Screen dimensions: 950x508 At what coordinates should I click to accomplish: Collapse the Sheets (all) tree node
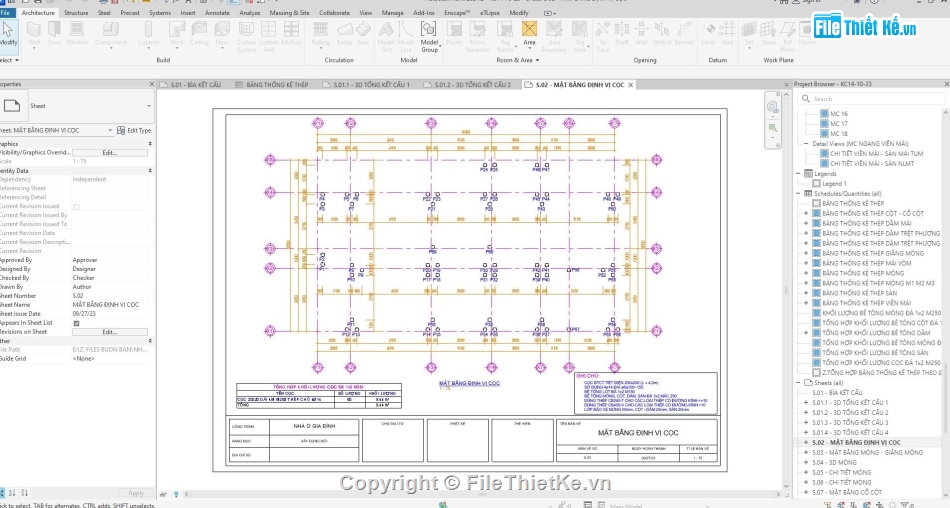[x=799, y=383]
